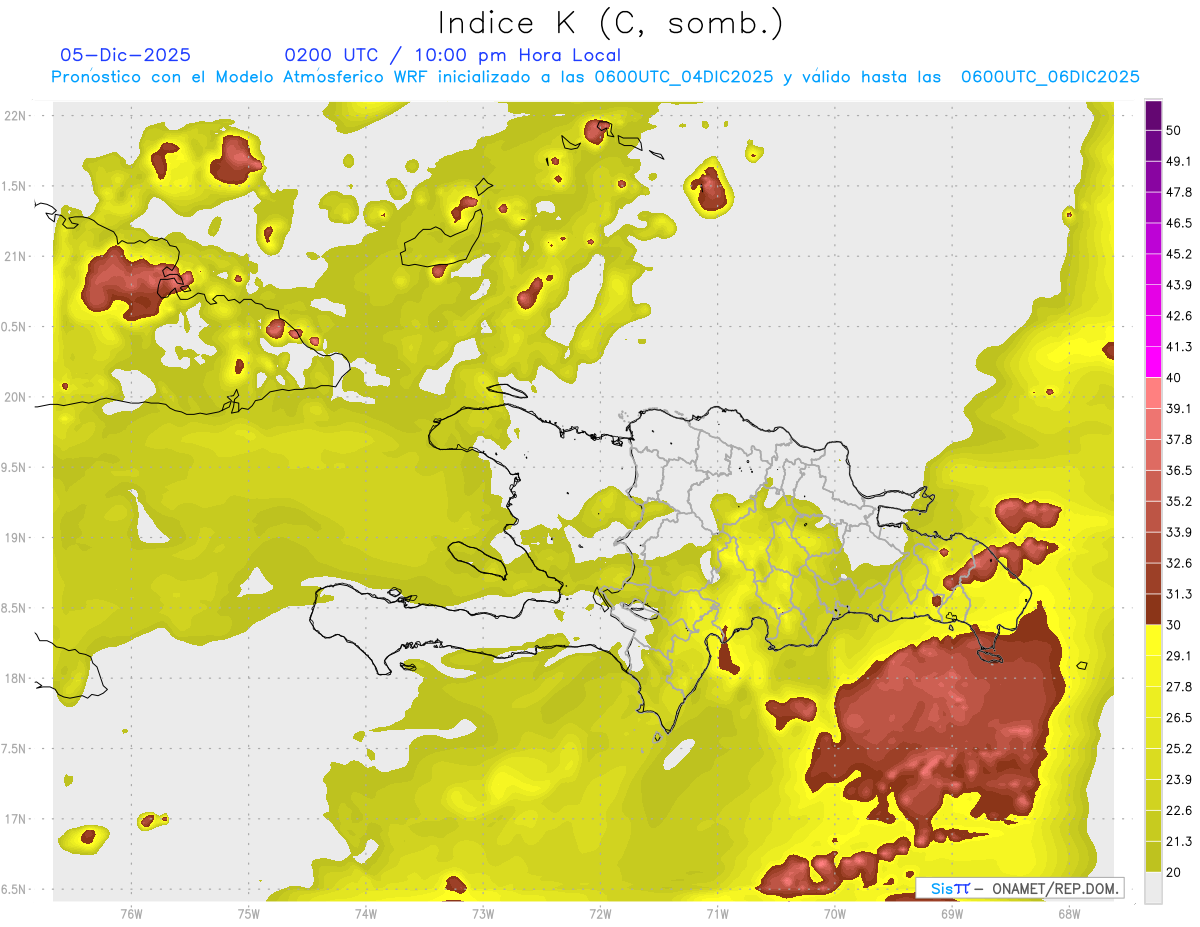The width and height of the screenshot is (1200, 927).
Task: Click the 20N latitude axis label
Action: 17,397
